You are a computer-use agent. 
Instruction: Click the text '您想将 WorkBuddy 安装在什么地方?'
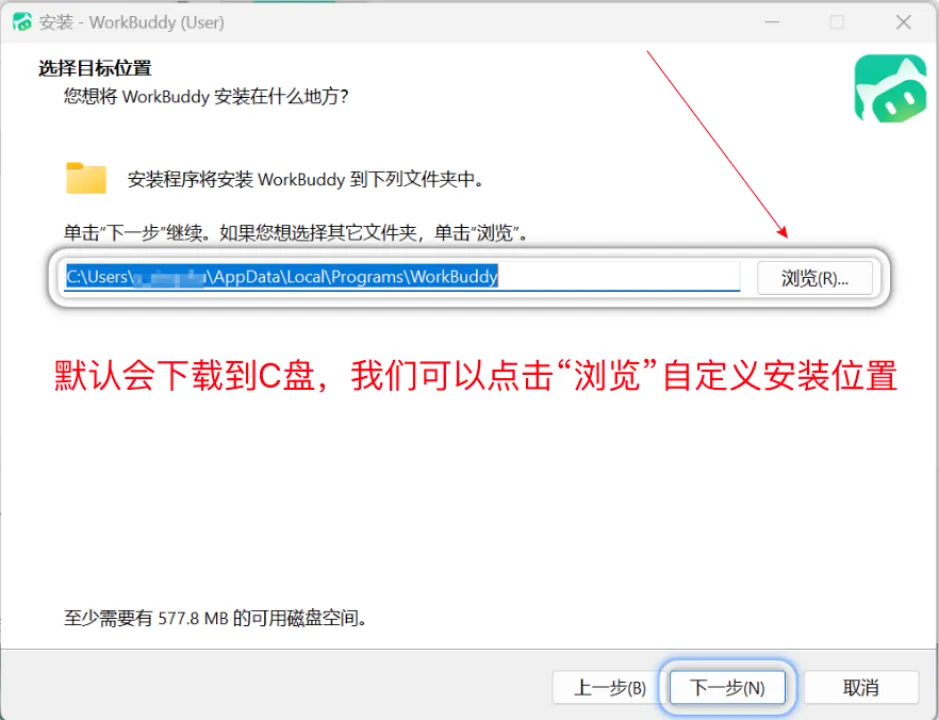coord(206,96)
